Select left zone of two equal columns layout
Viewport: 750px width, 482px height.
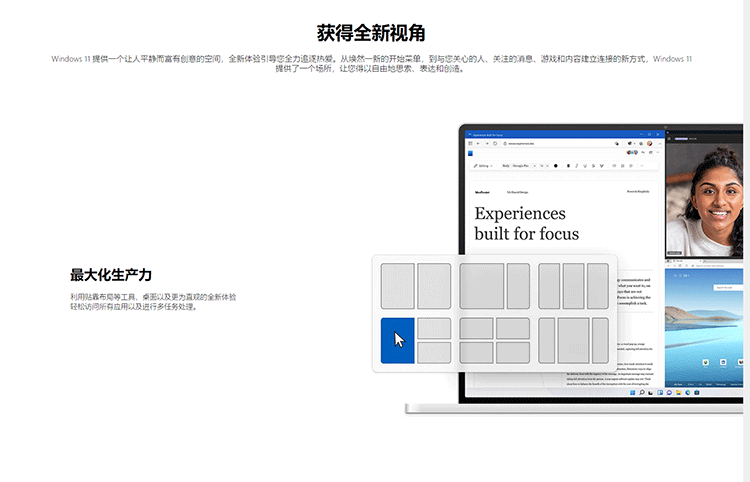(x=397, y=286)
